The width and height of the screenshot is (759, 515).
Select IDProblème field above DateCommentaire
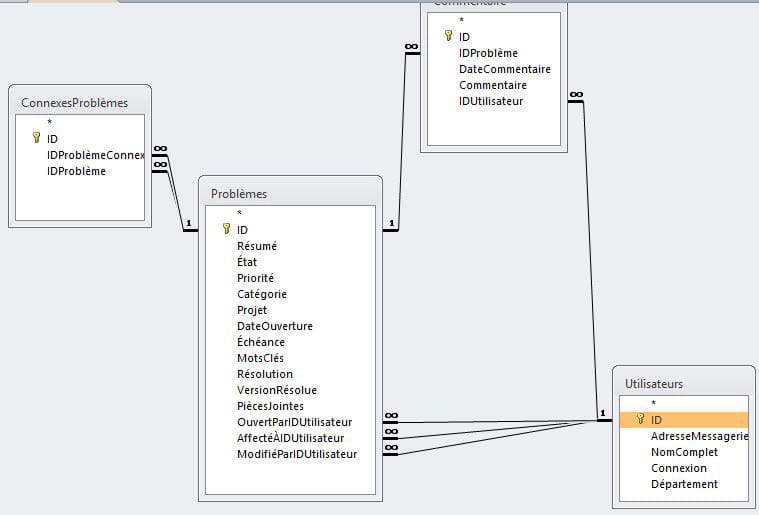pyautogui.click(x=494, y=53)
